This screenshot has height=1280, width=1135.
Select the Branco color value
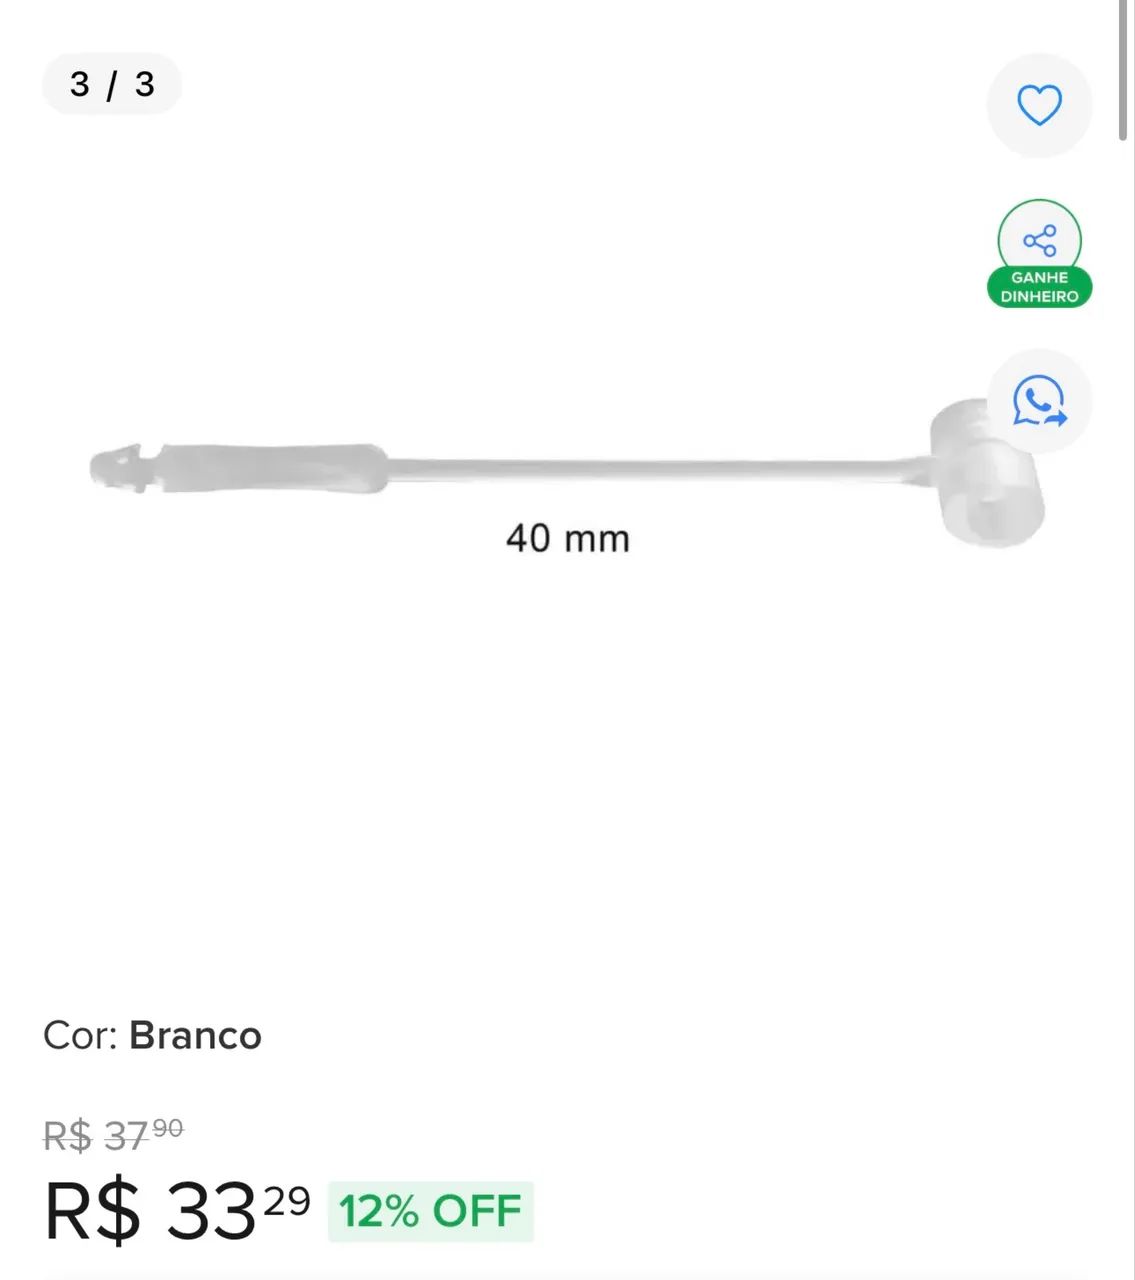195,1036
